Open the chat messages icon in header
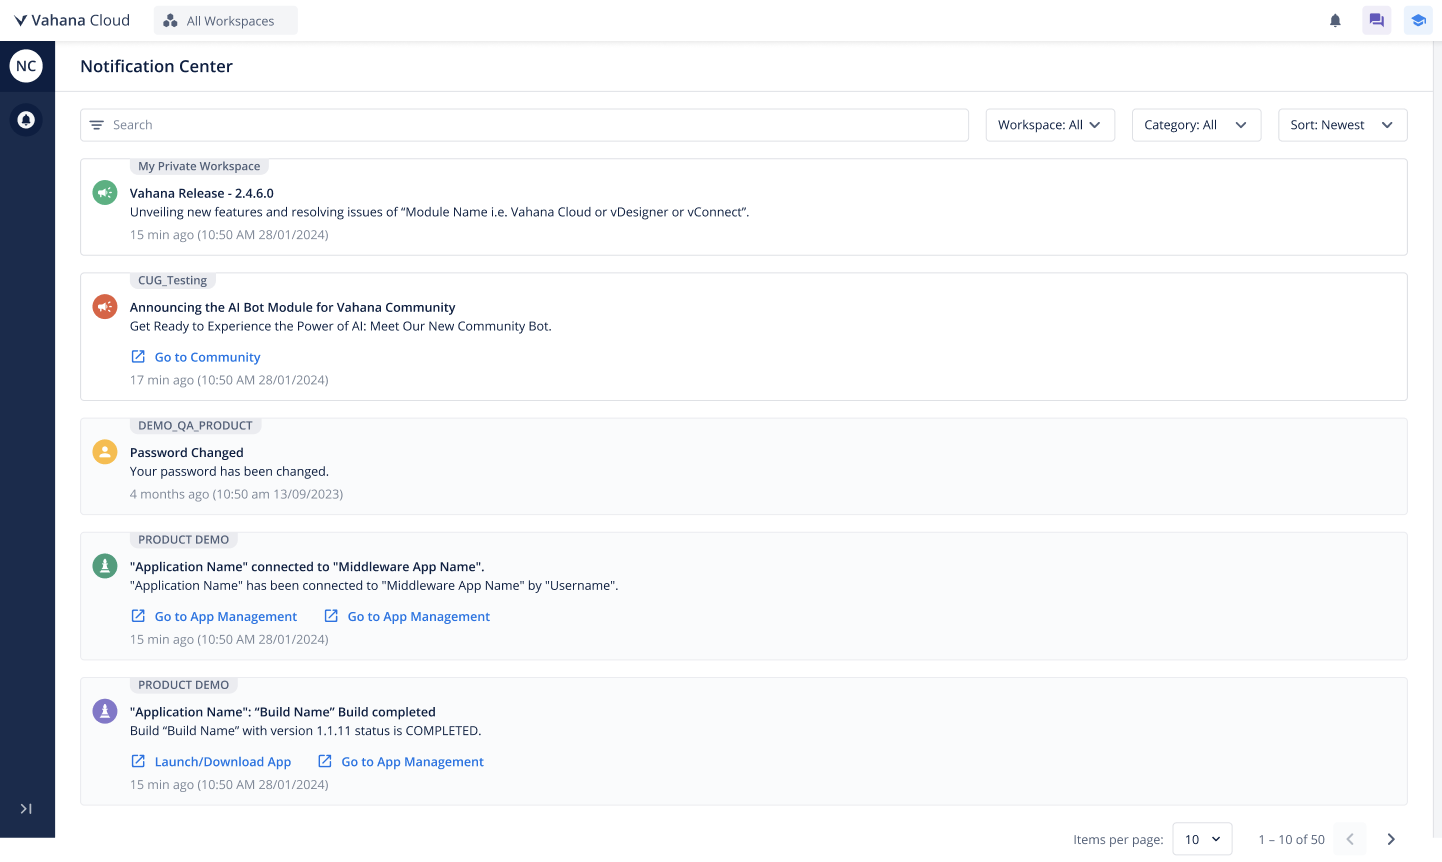The height and width of the screenshot is (862, 1442). tap(1376, 21)
